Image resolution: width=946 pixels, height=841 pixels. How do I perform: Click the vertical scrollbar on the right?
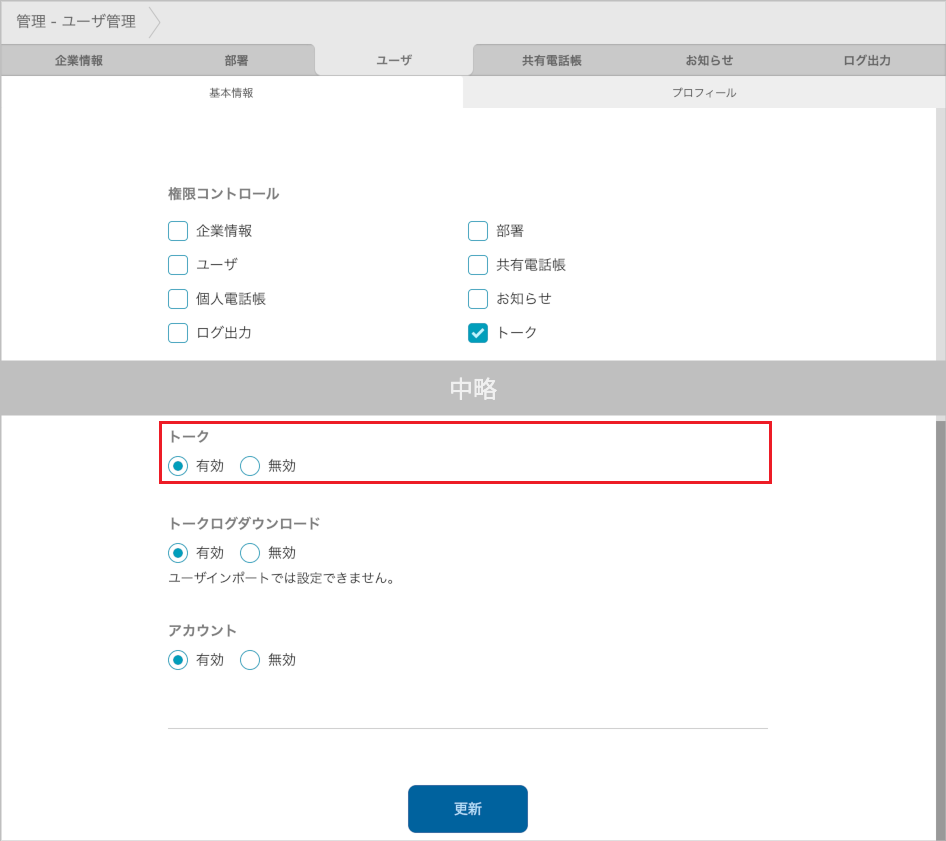tap(940, 600)
